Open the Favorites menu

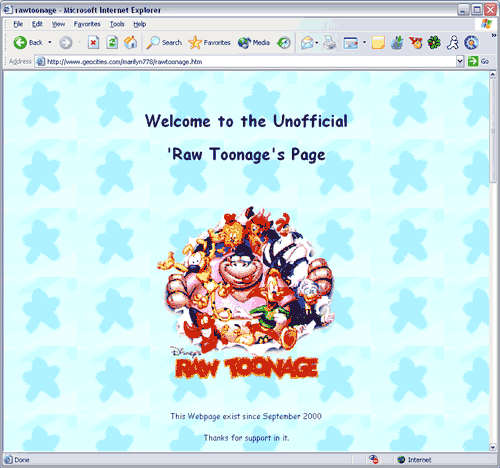[x=87, y=24]
